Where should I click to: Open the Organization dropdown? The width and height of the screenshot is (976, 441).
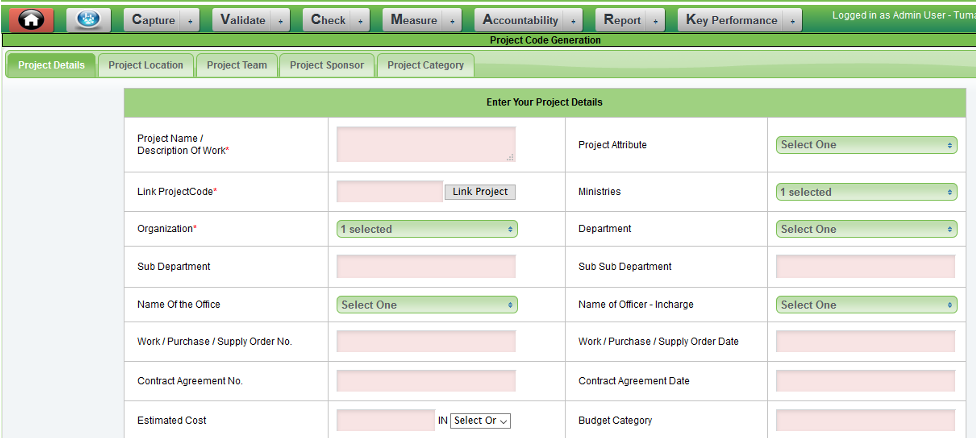tap(427, 229)
